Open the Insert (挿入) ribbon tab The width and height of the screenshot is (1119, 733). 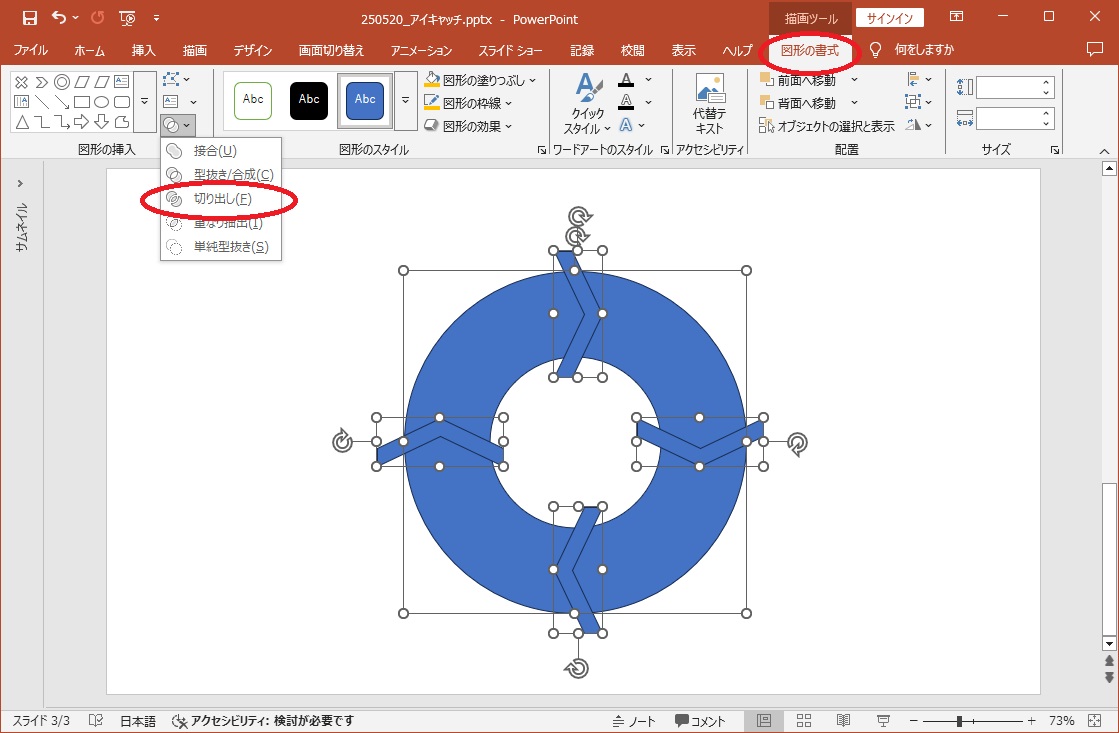tap(143, 50)
